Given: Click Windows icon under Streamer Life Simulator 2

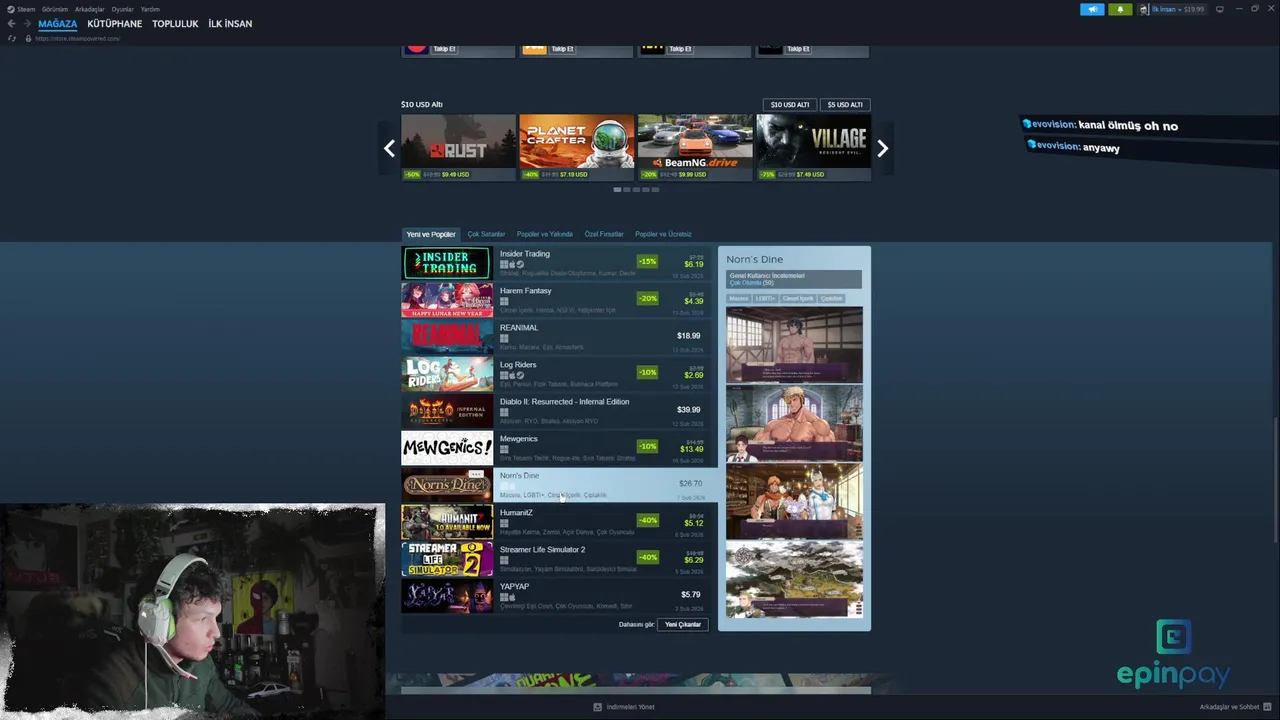Looking at the screenshot, I should click(x=504, y=560).
